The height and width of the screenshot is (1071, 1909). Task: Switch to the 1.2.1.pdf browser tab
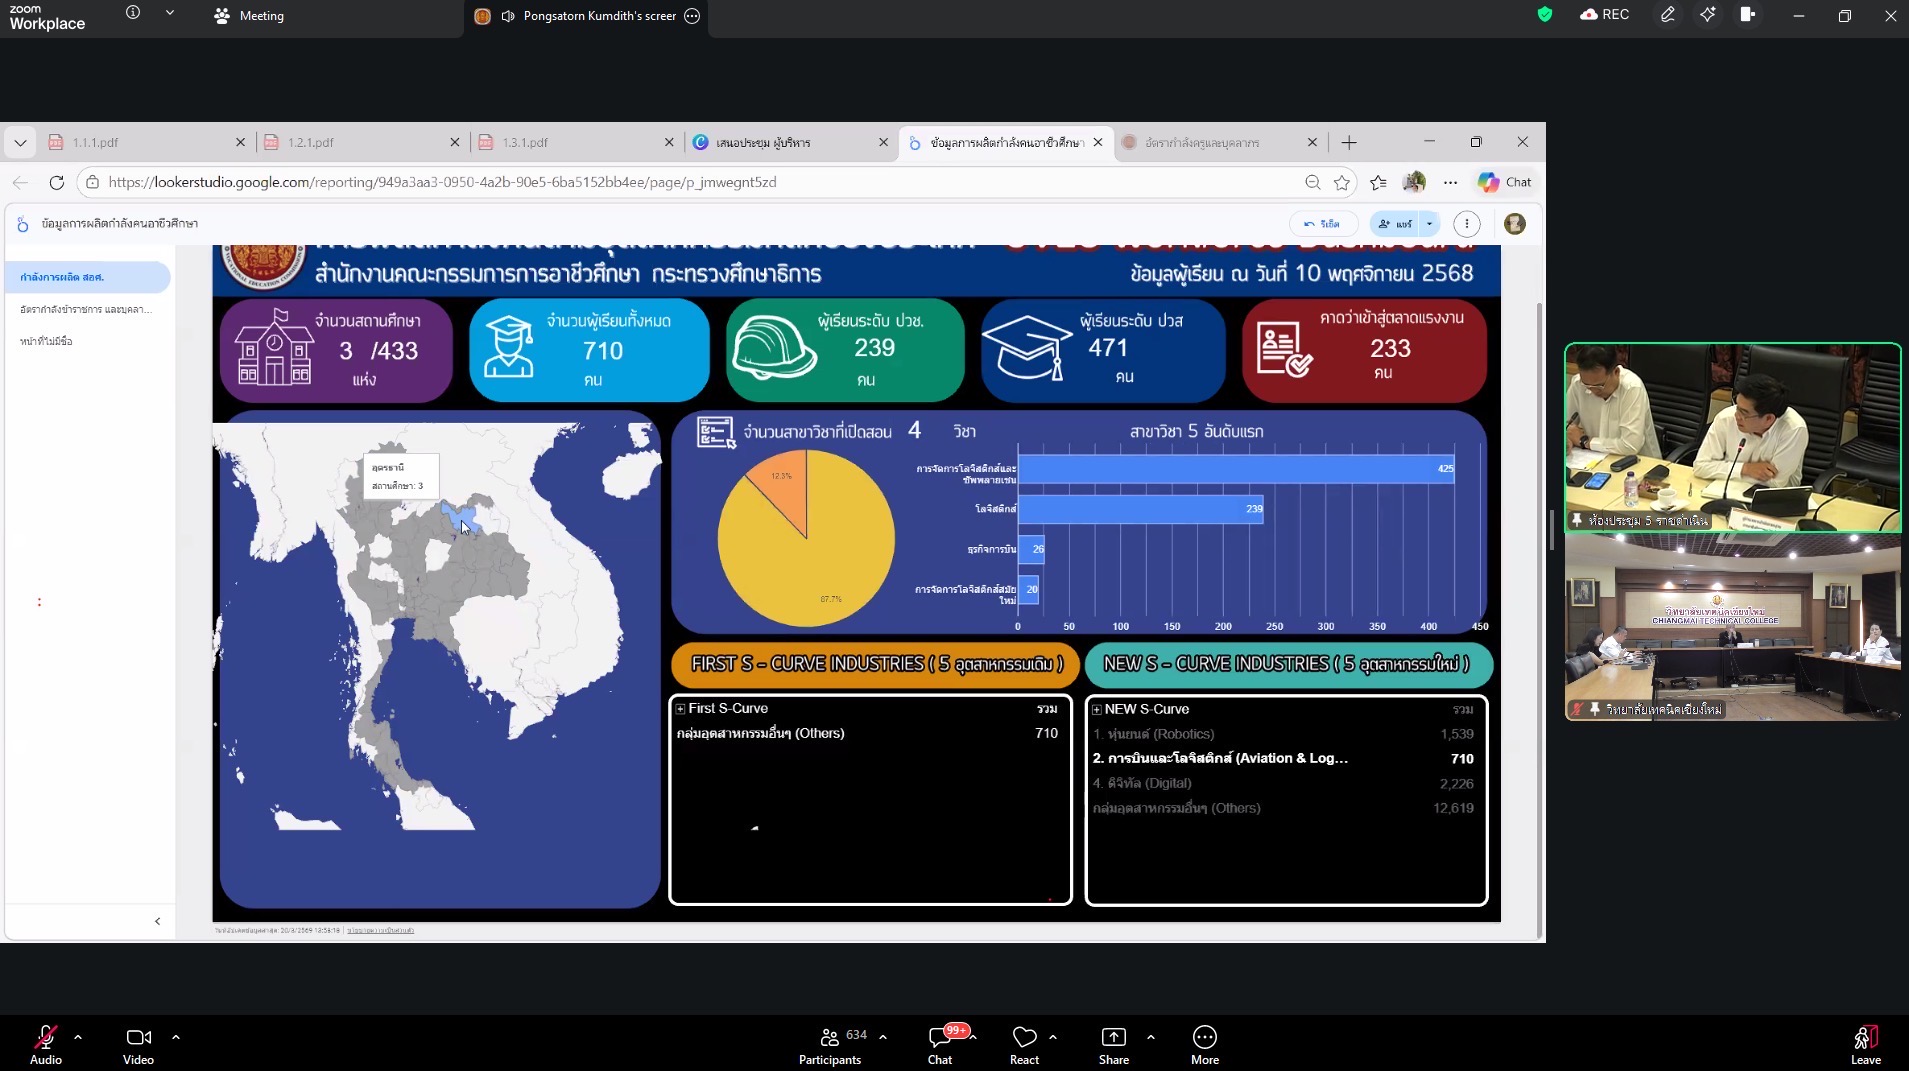(x=311, y=143)
